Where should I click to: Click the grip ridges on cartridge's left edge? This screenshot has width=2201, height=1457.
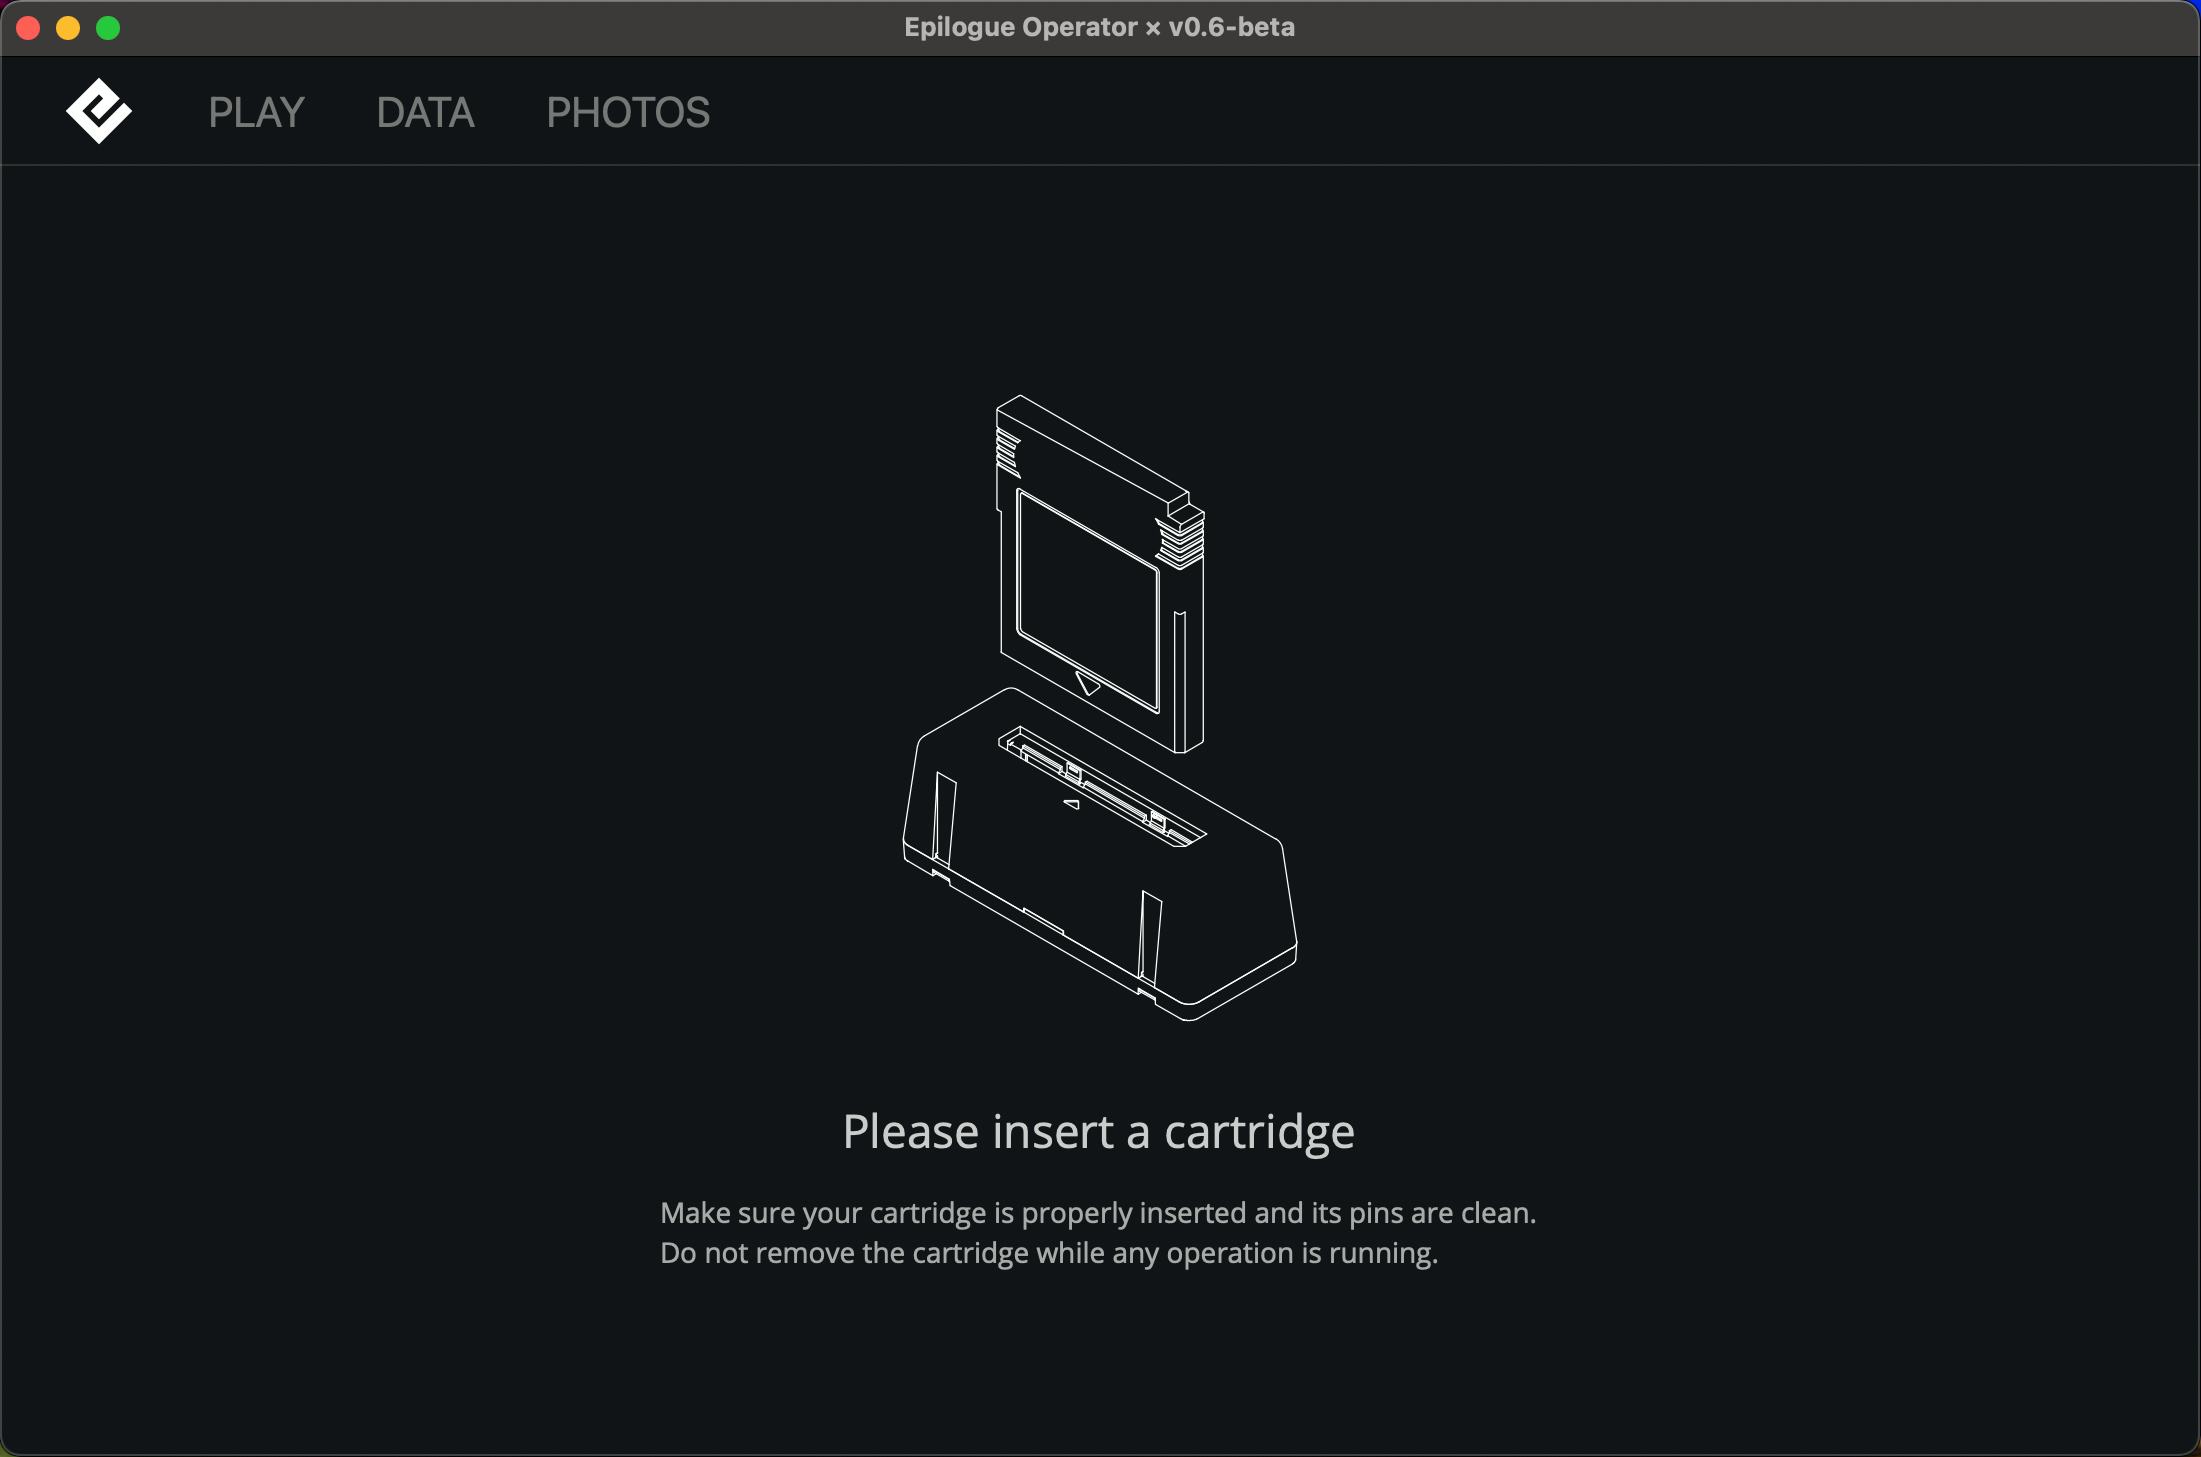point(1007,453)
